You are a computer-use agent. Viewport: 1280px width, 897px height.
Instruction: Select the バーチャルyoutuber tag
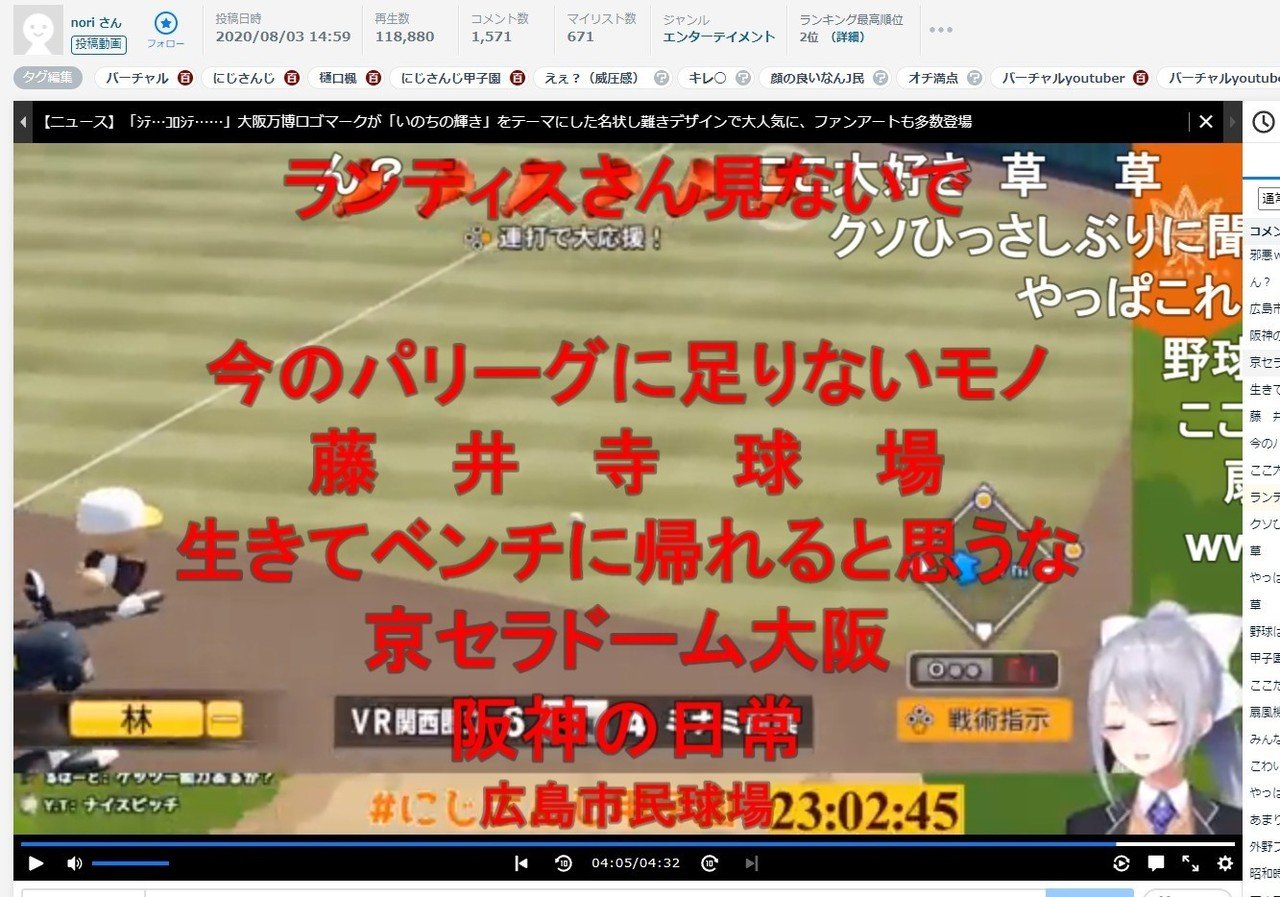click(1063, 78)
